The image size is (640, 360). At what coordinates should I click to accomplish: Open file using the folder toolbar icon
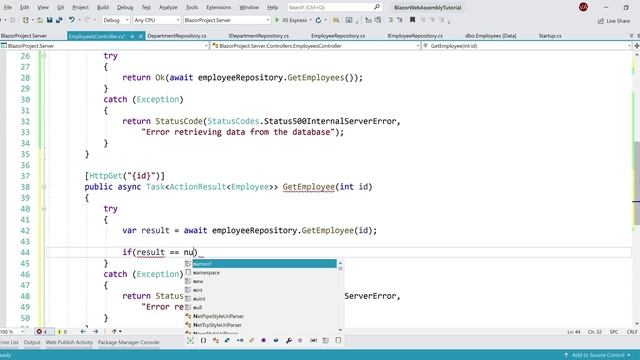pyautogui.click(x=40, y=20)
